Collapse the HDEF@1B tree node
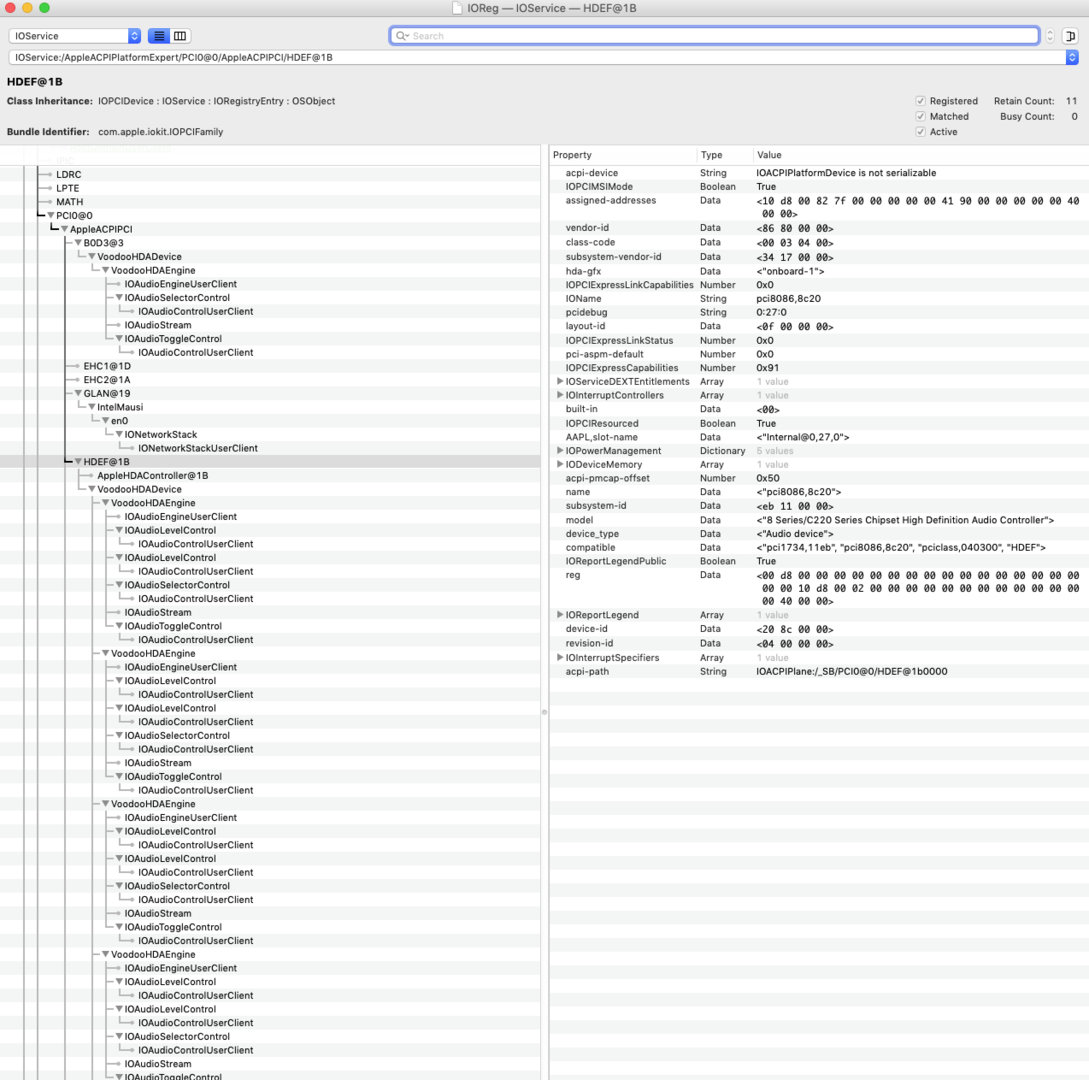This screenshot has width=1089, height=1080. [79, 462]
